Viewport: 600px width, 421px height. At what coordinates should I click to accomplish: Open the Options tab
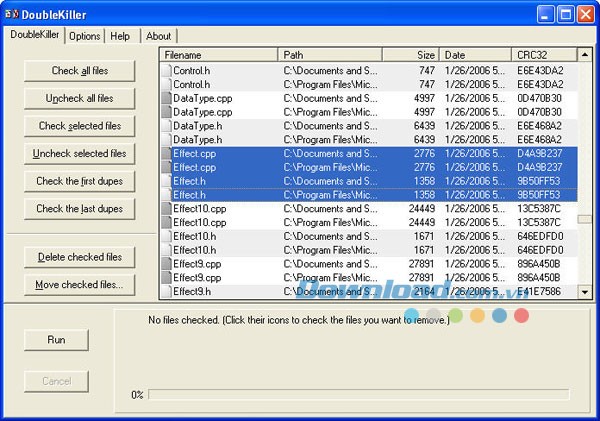point(84,36)
